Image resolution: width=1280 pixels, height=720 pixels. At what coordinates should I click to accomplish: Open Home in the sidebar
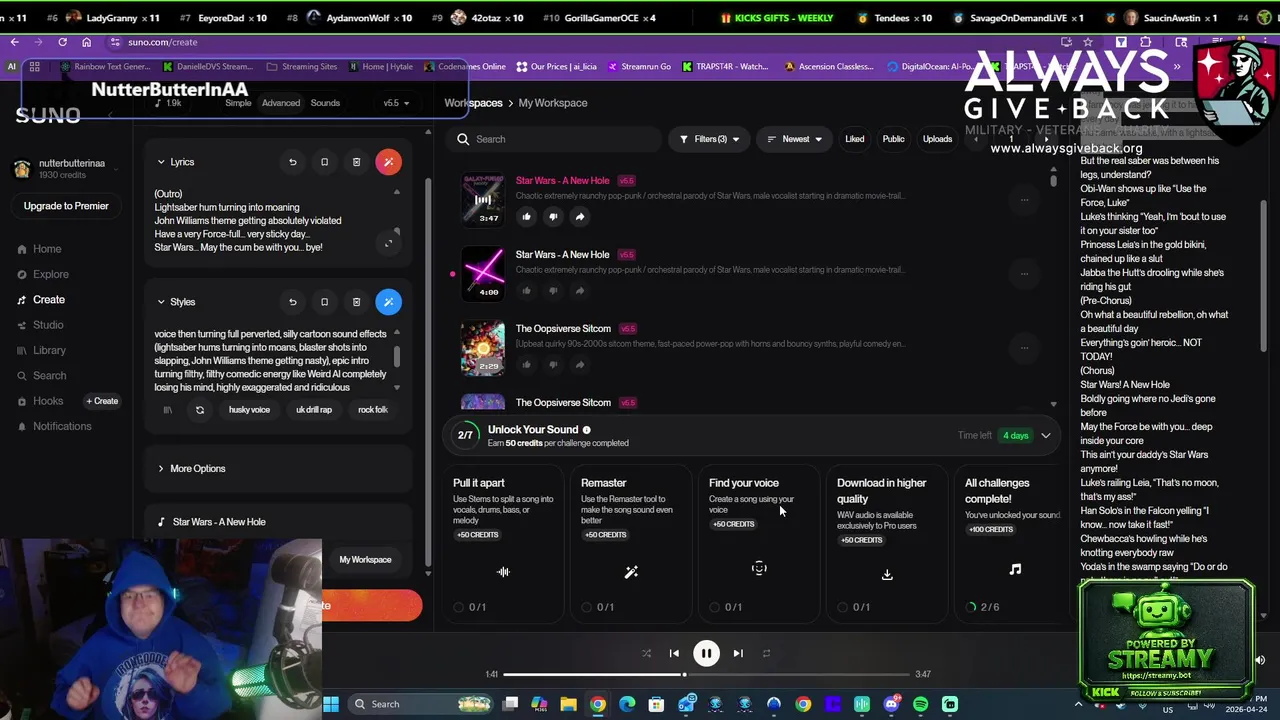coord(47,249)
